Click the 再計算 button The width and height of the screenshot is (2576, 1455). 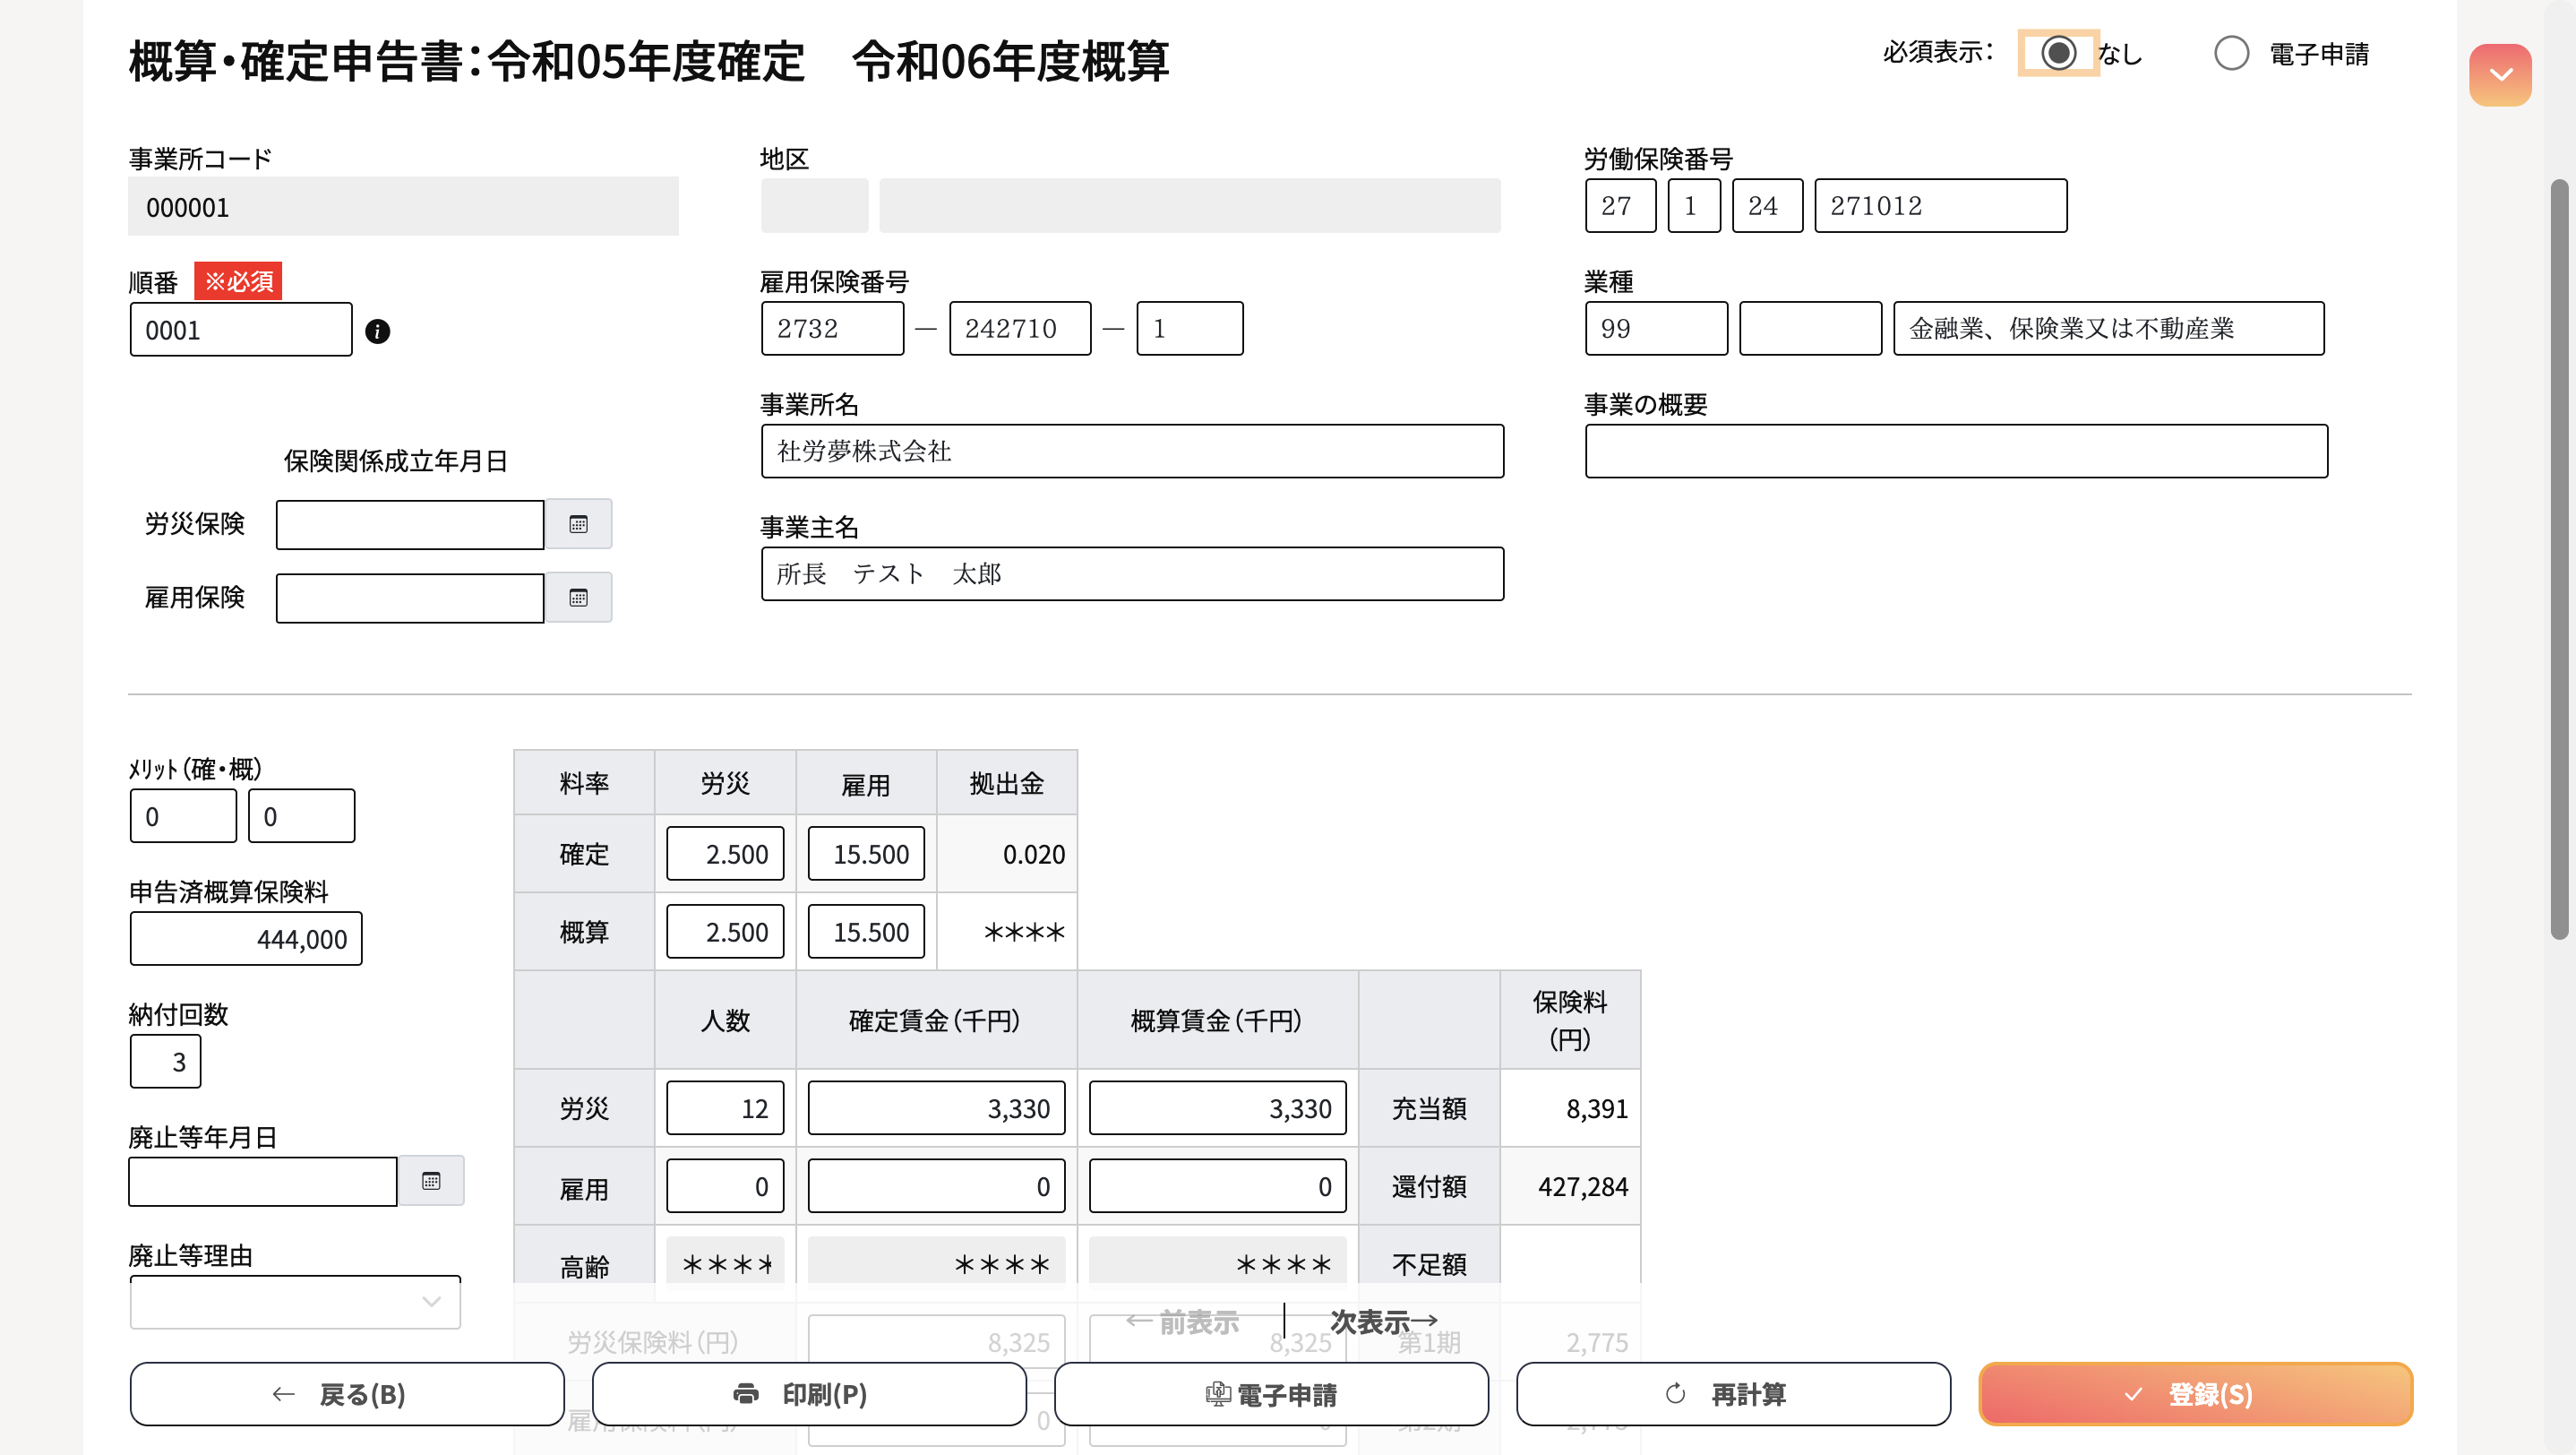pyautogui.click(x=1733, y=1394)
